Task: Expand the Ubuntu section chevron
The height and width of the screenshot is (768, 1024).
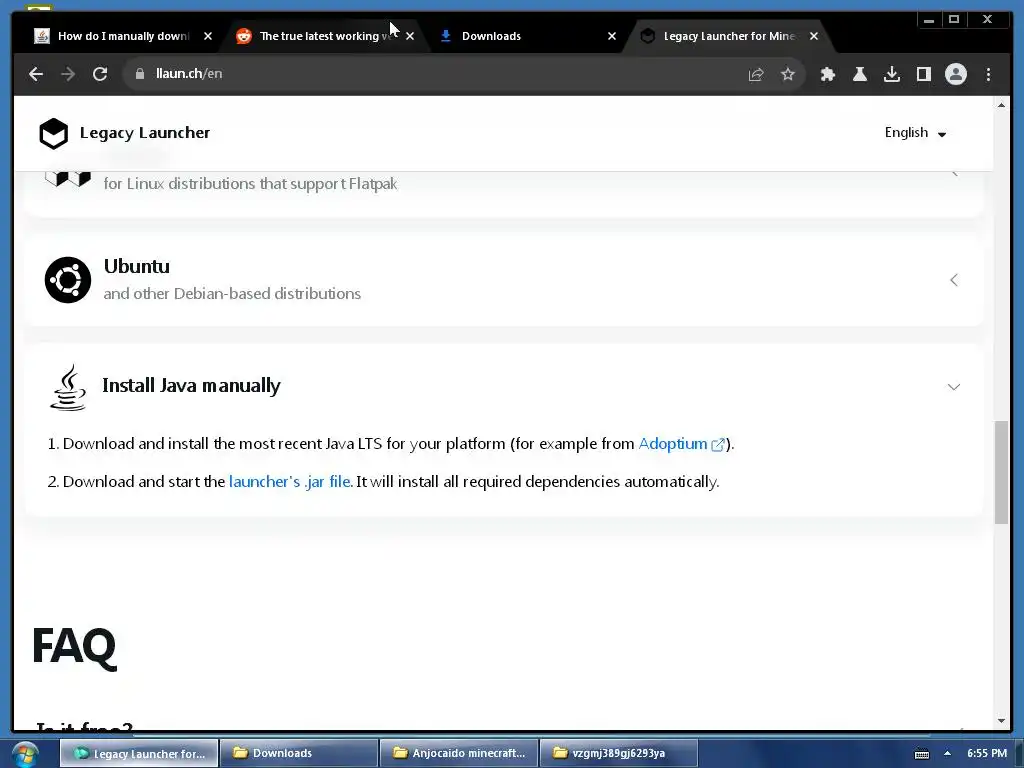Action: pyautogui.click(x=953, y=280)
